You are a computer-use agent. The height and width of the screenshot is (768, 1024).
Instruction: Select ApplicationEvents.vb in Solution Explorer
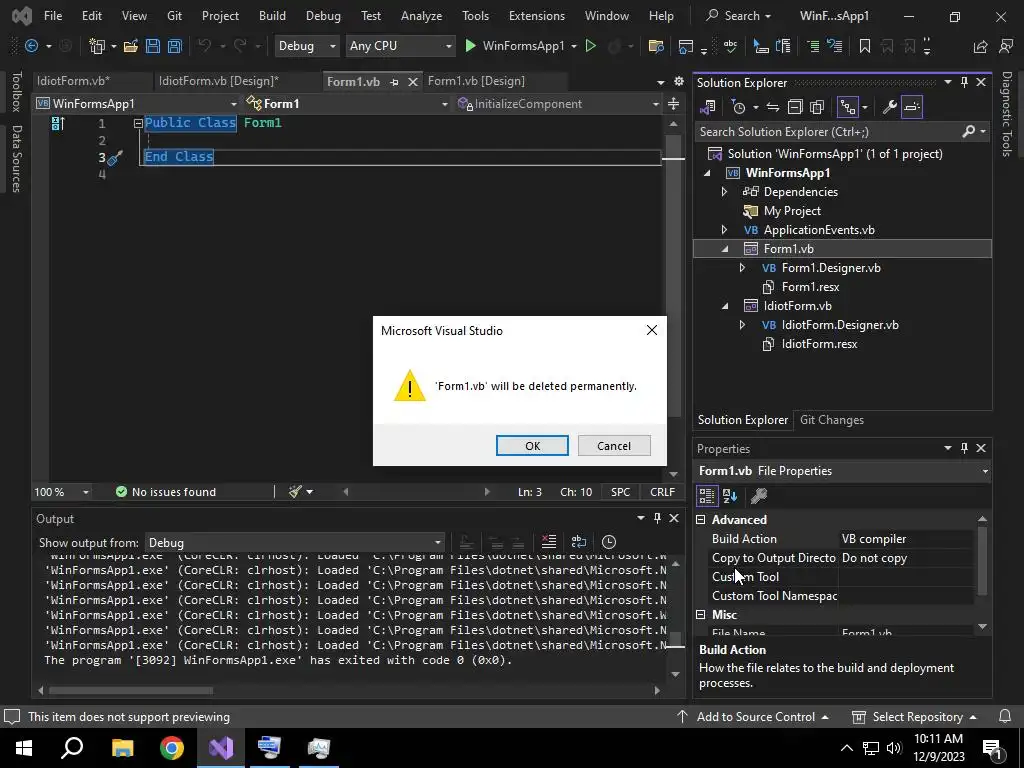click(x=819, y=229)
